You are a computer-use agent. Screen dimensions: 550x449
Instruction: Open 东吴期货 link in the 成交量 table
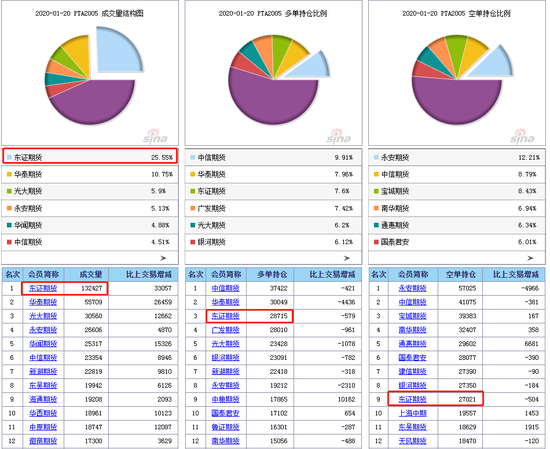tap(43, 386)
